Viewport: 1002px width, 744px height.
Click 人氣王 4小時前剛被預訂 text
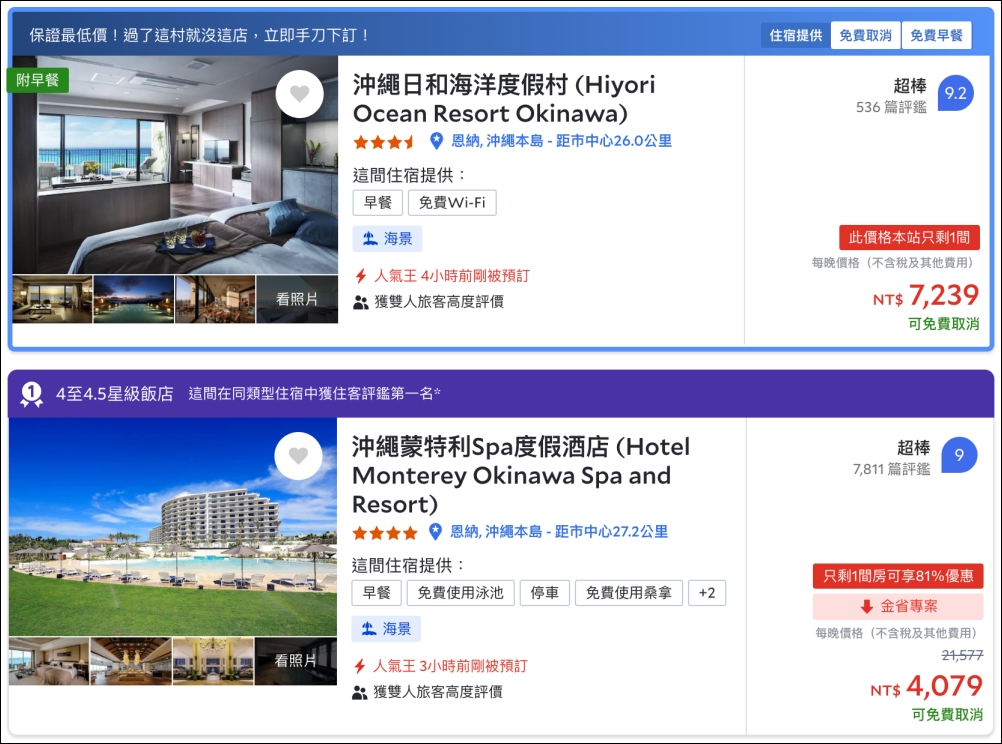(x=452, y=276)
